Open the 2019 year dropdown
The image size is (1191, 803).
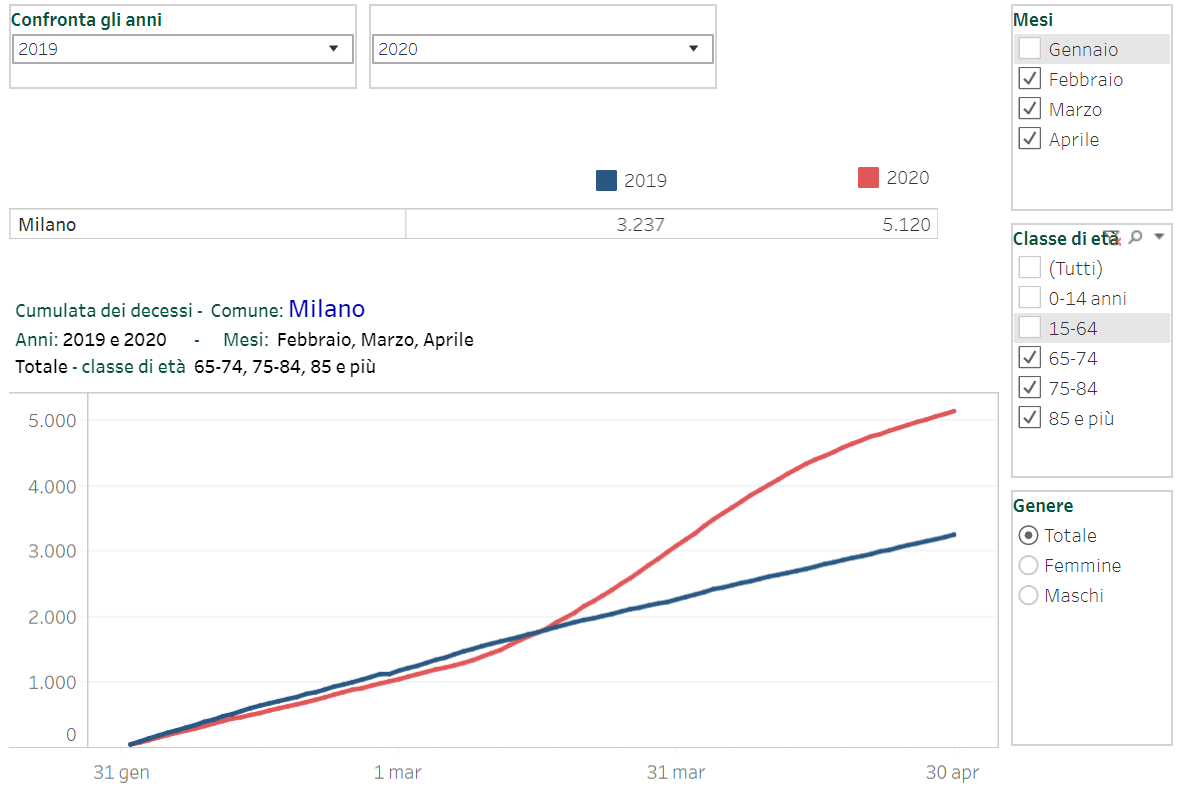[182, 49]
